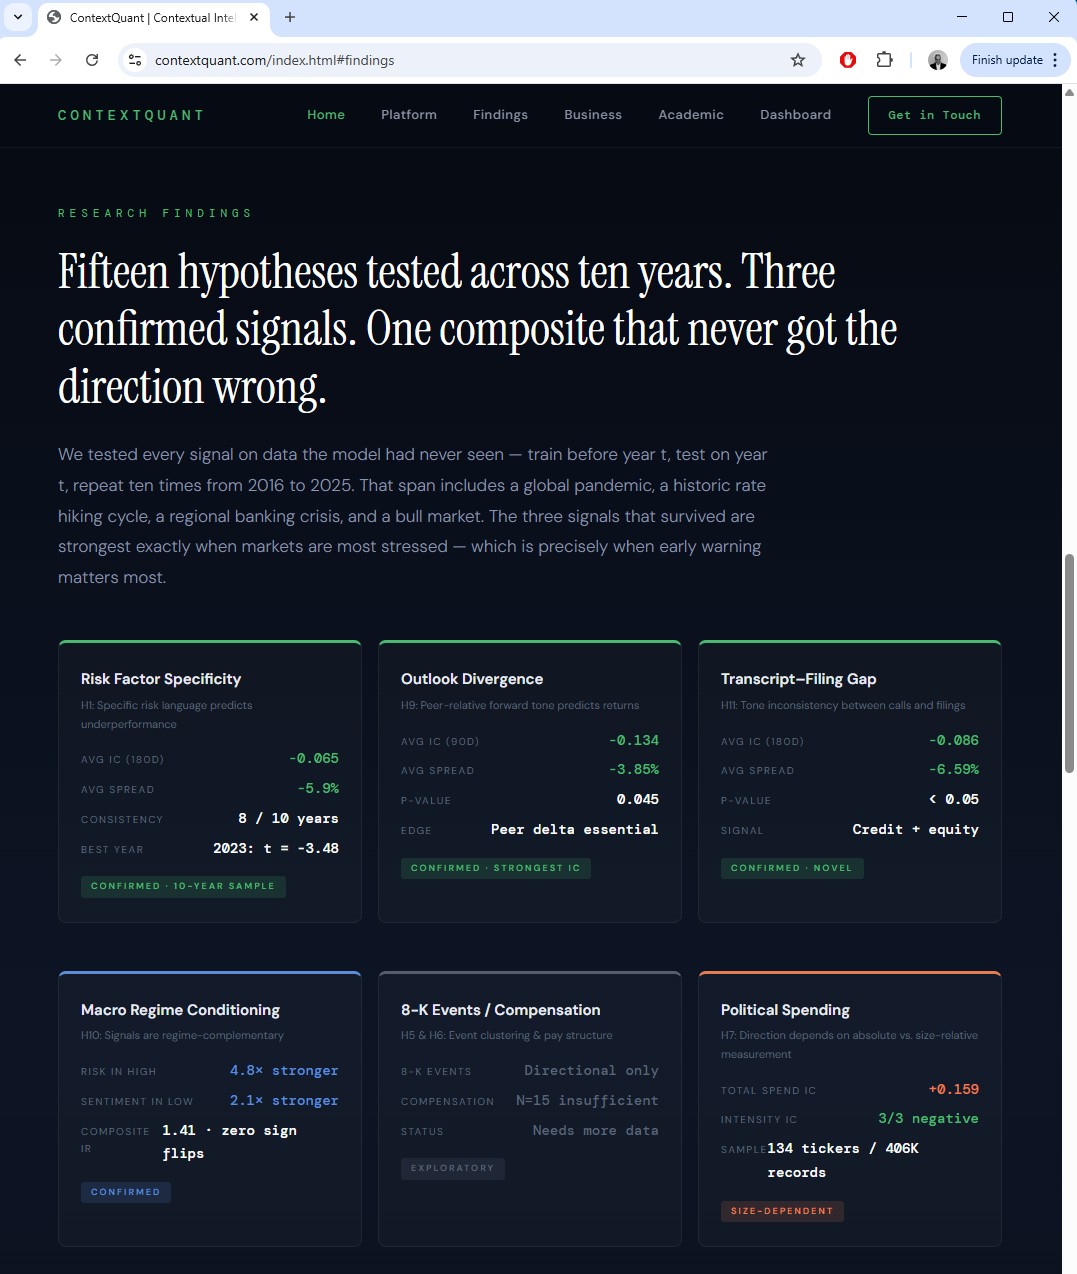Open a new browser tab with the plus icon
1077x1274 pixels.
point(290,17)
